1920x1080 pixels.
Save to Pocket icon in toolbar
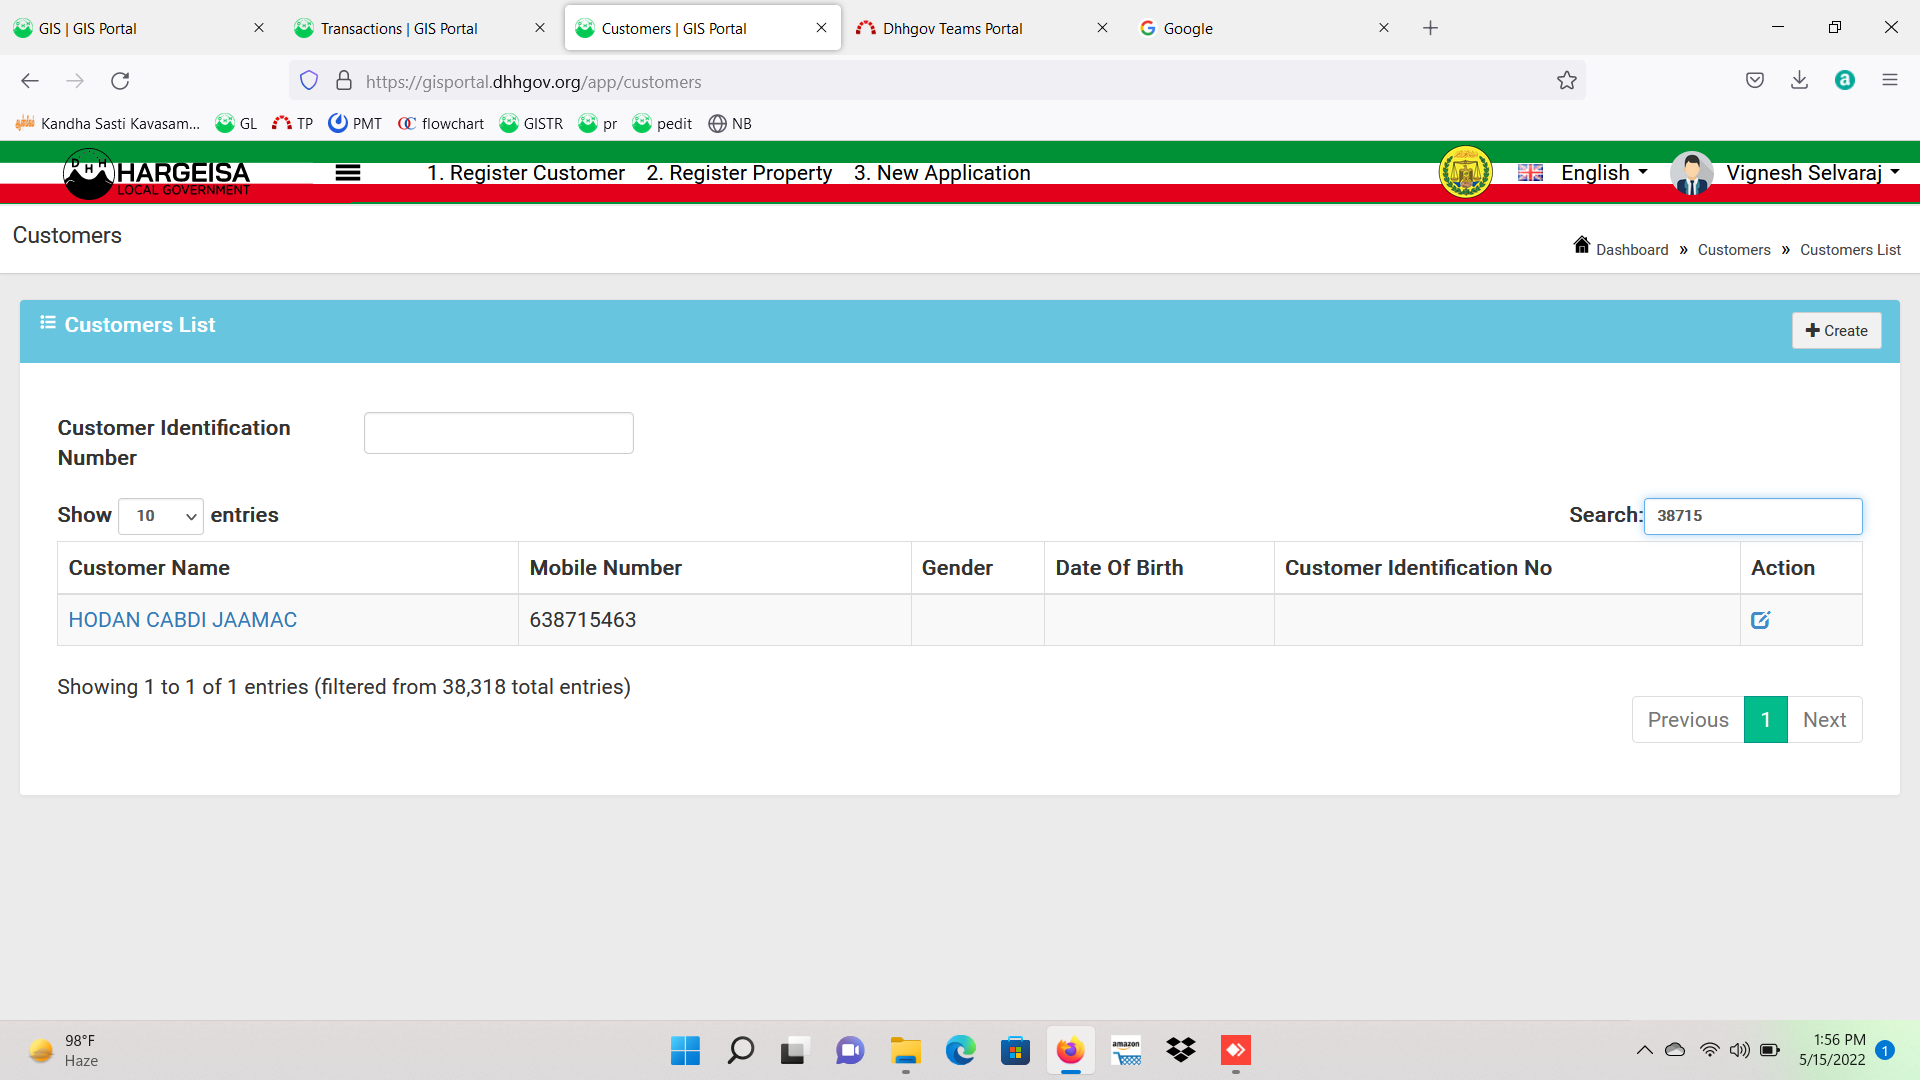tap(1754, 81)
